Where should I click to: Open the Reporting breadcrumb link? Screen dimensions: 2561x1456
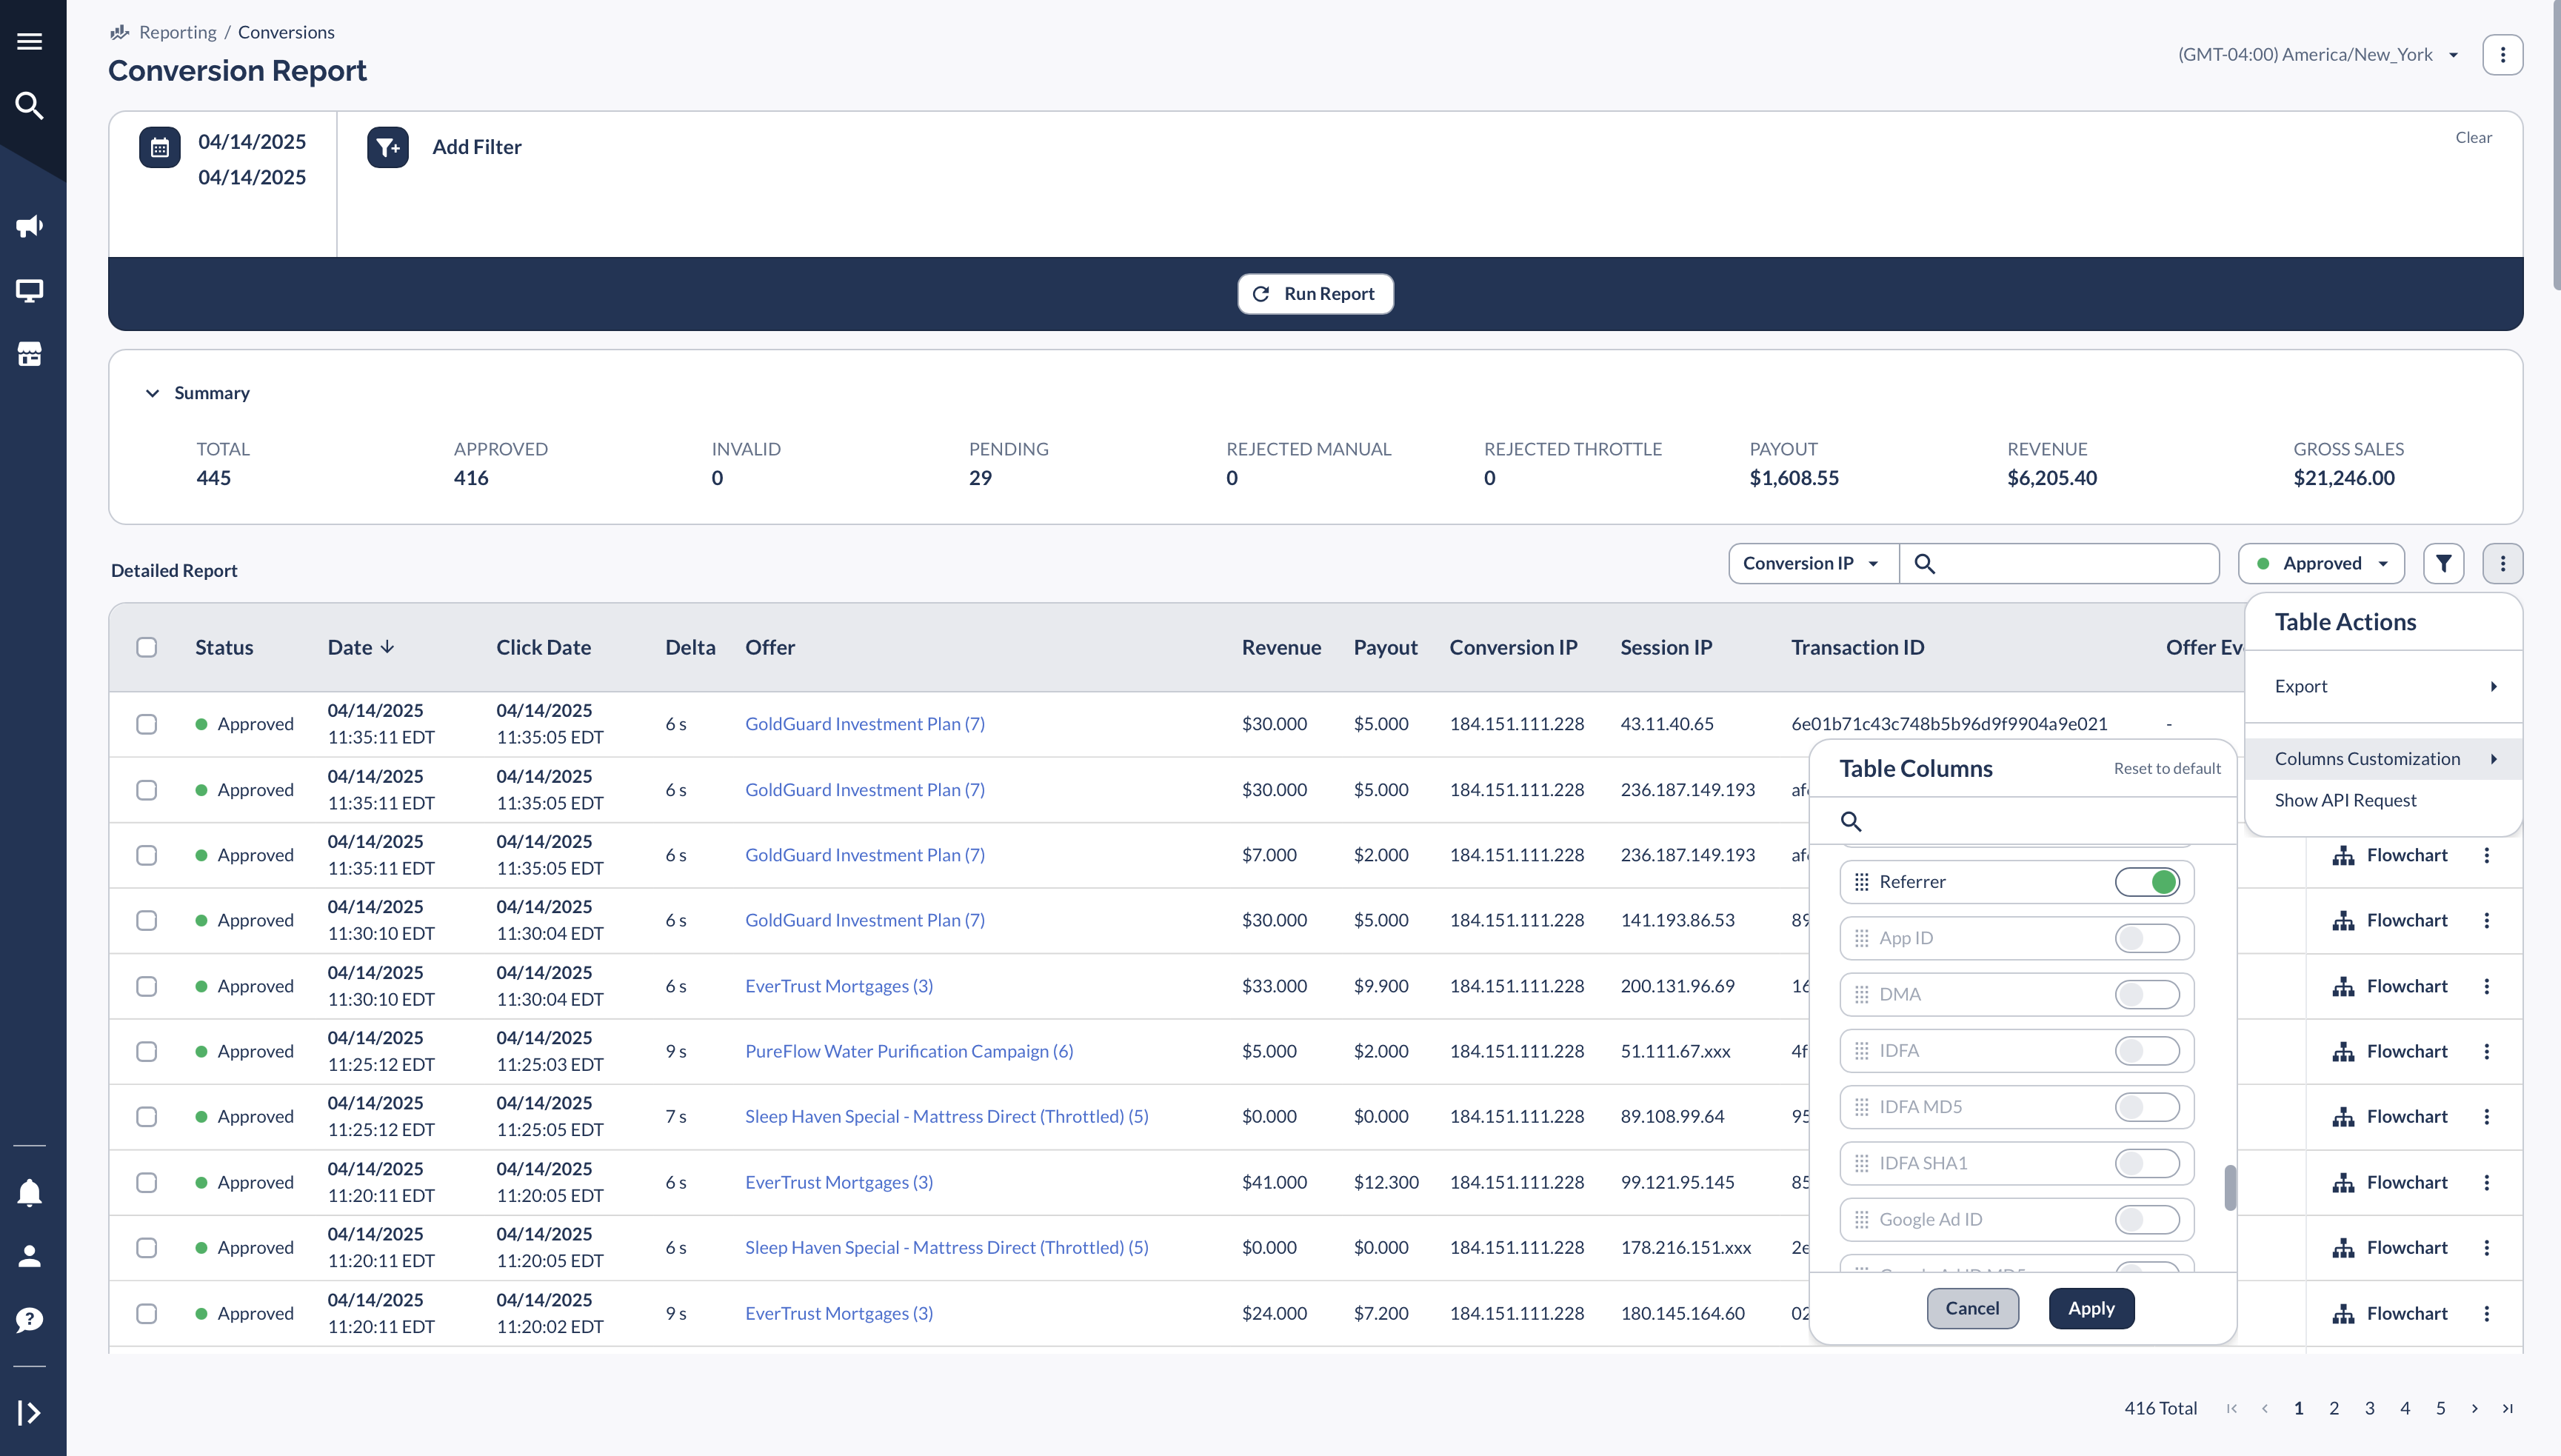177,32
